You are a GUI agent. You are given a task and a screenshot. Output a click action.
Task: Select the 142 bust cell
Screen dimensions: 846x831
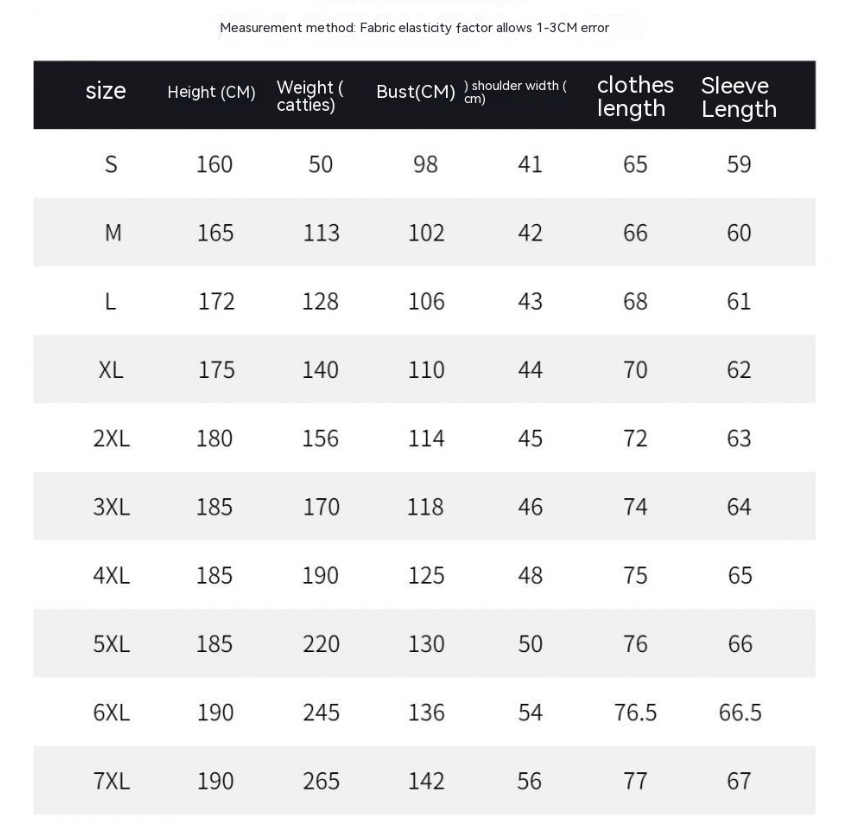[426, 781]
